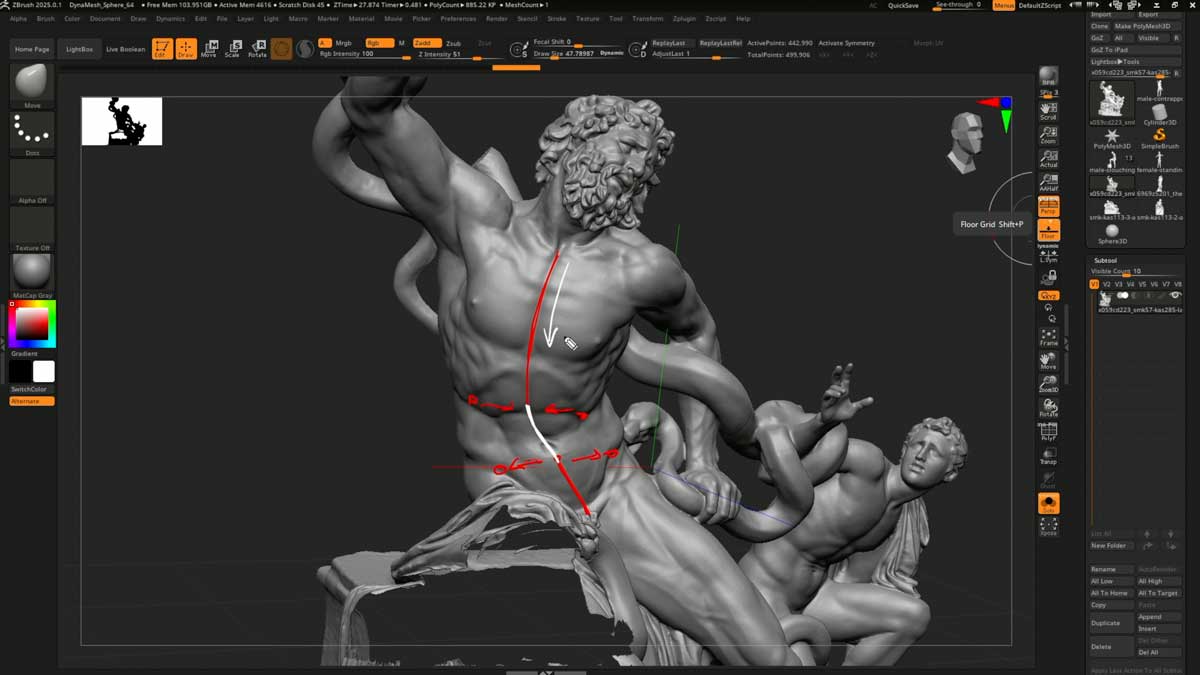The height and width of the screenshot is (675, 1200).
Task: Select the Sphere3D tool
Action: [1112, 234]
